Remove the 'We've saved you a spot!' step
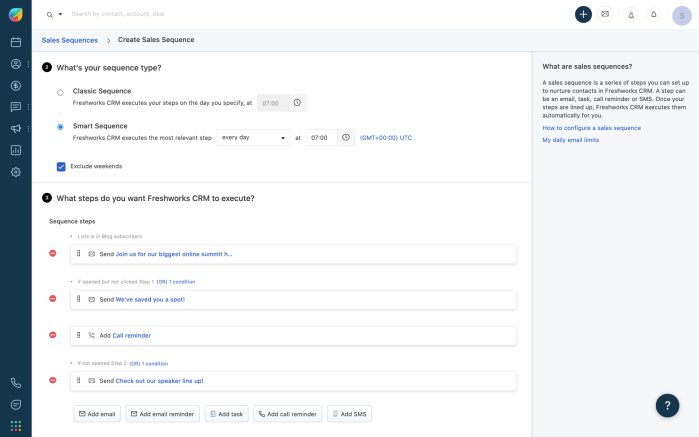Viewport: 699px width, 437px height. 53,299
